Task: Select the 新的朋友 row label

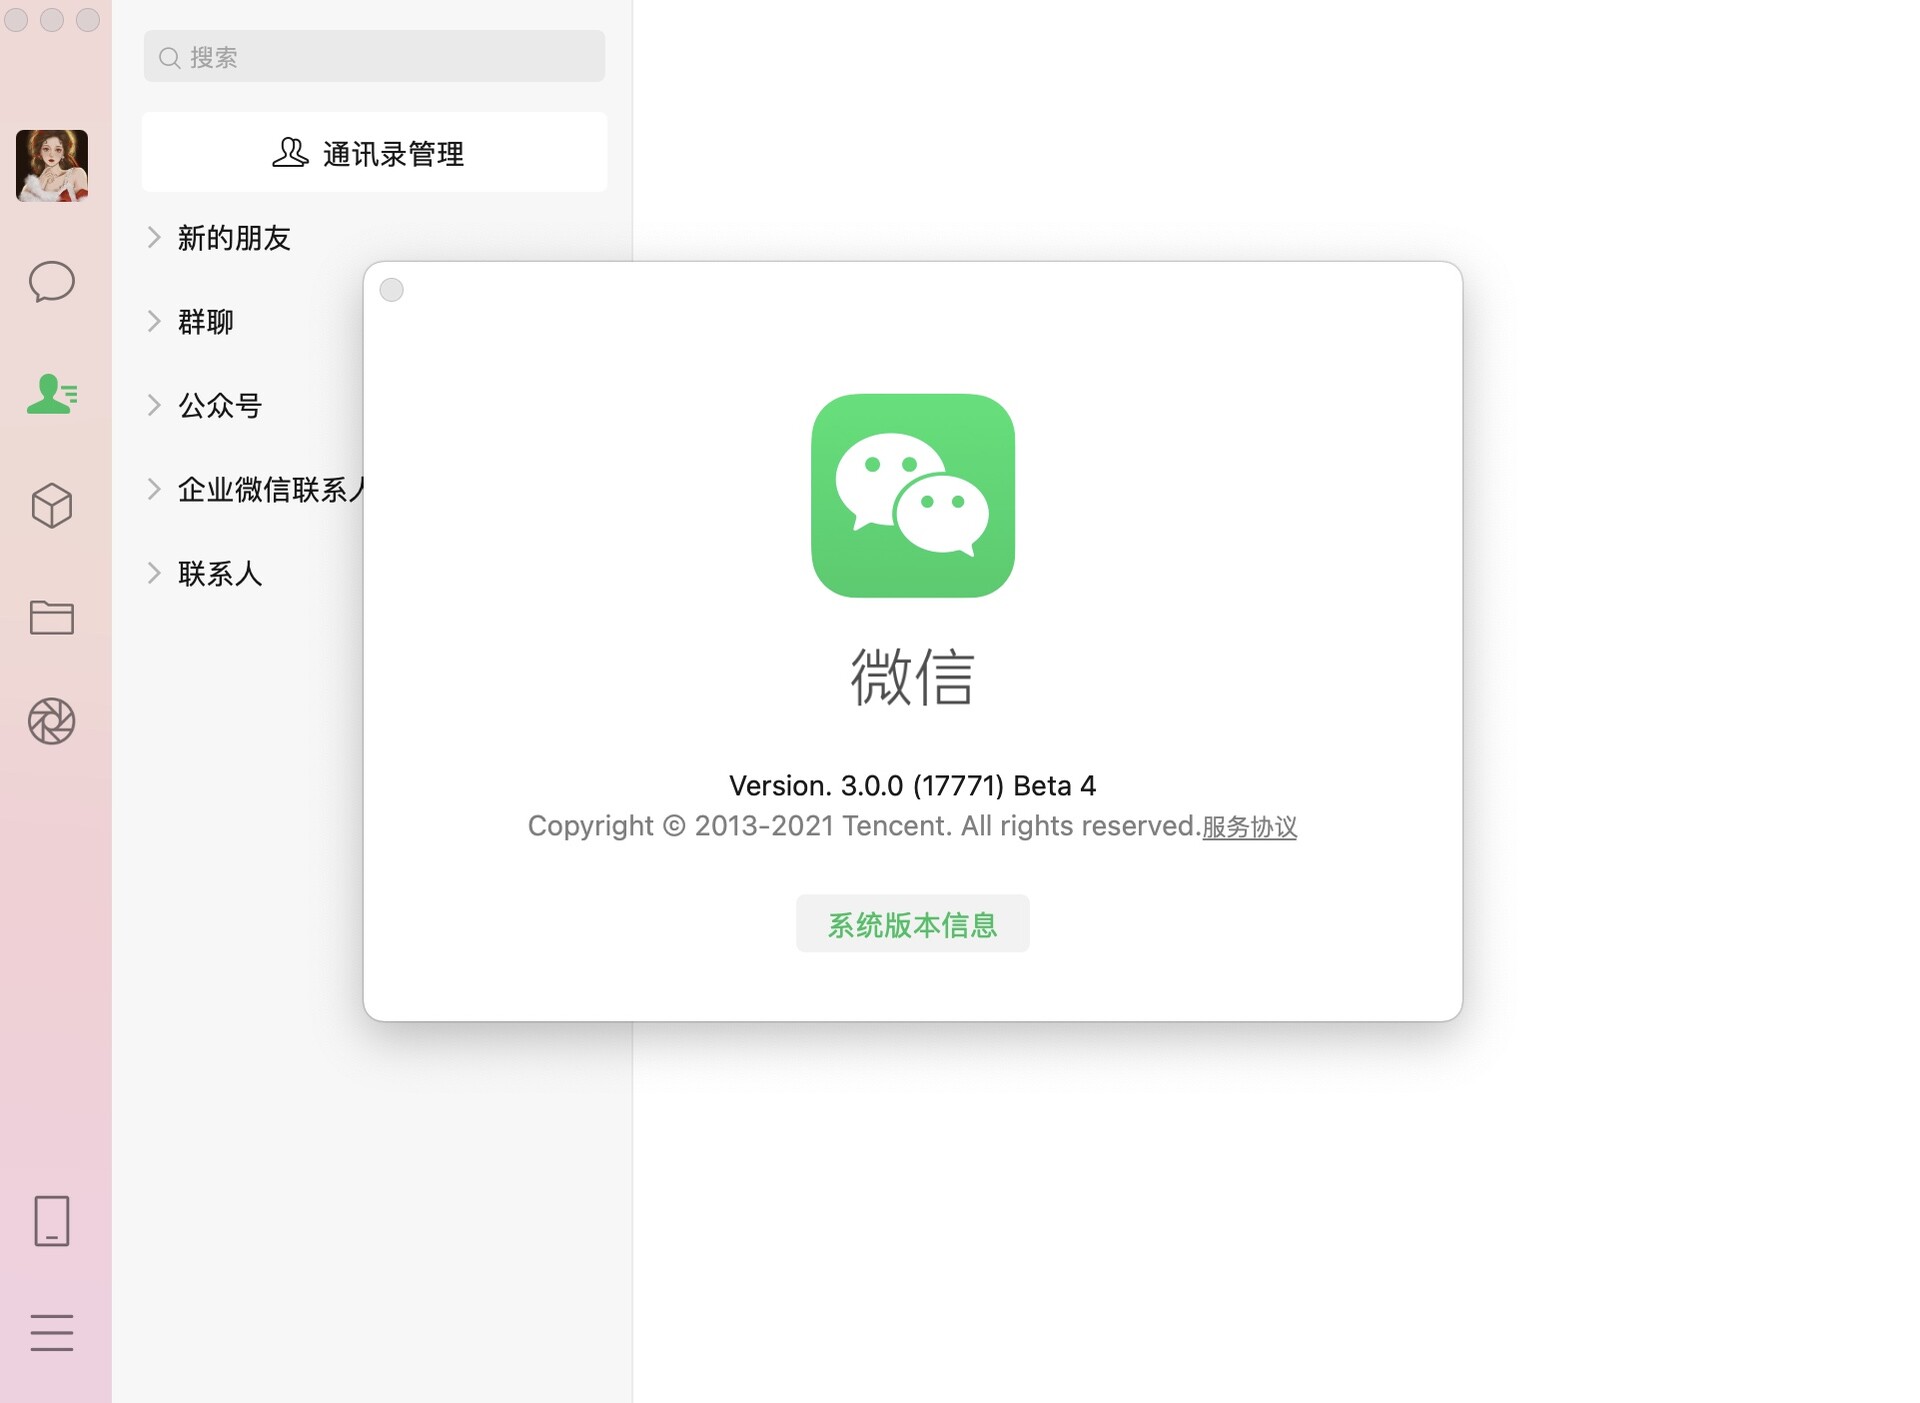Action: click(x=234, y=238)
